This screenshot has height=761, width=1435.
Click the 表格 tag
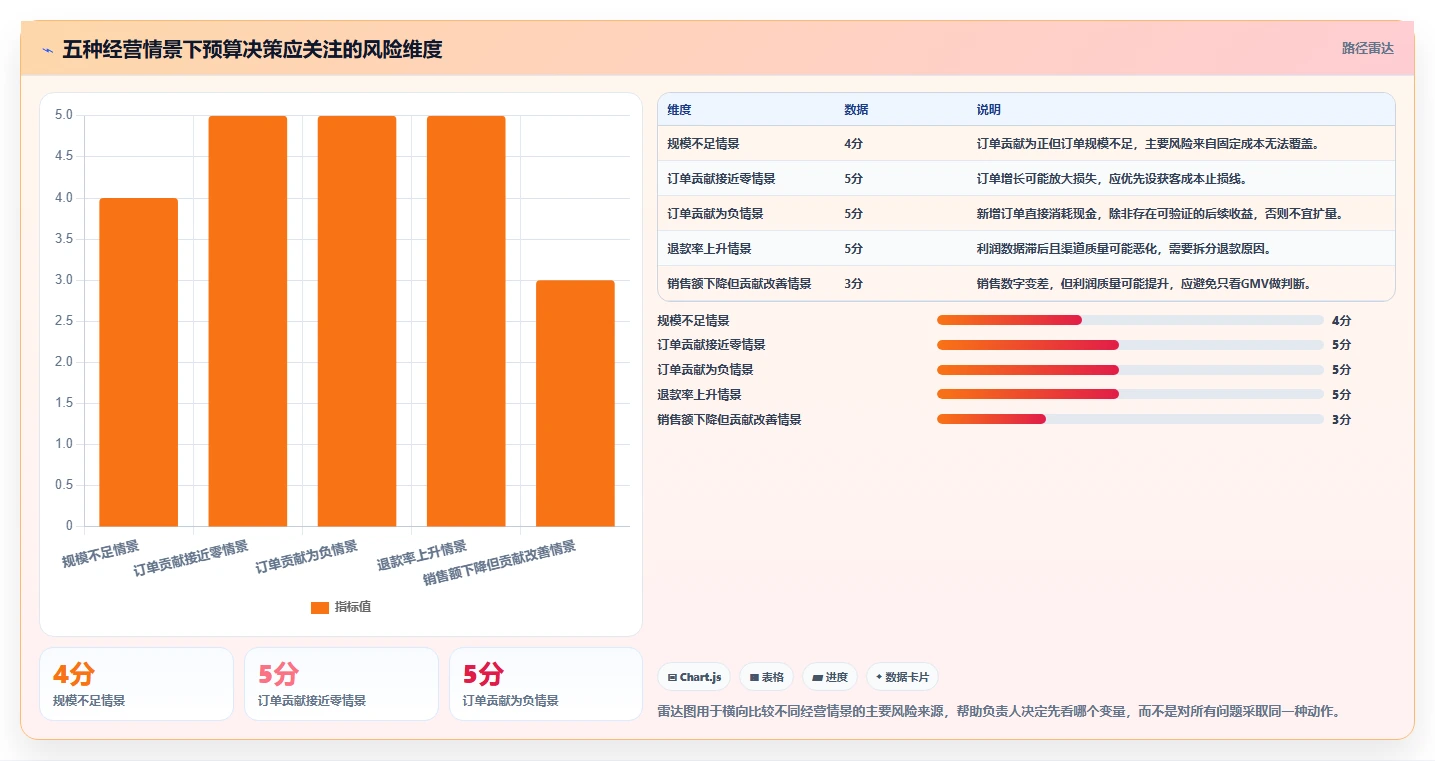(766, 677)
